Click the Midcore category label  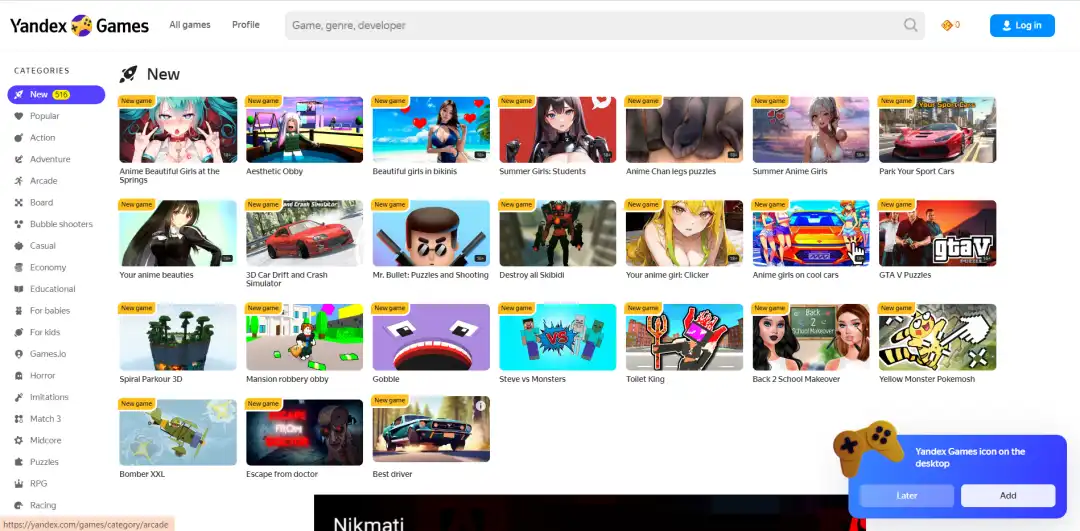45,440
